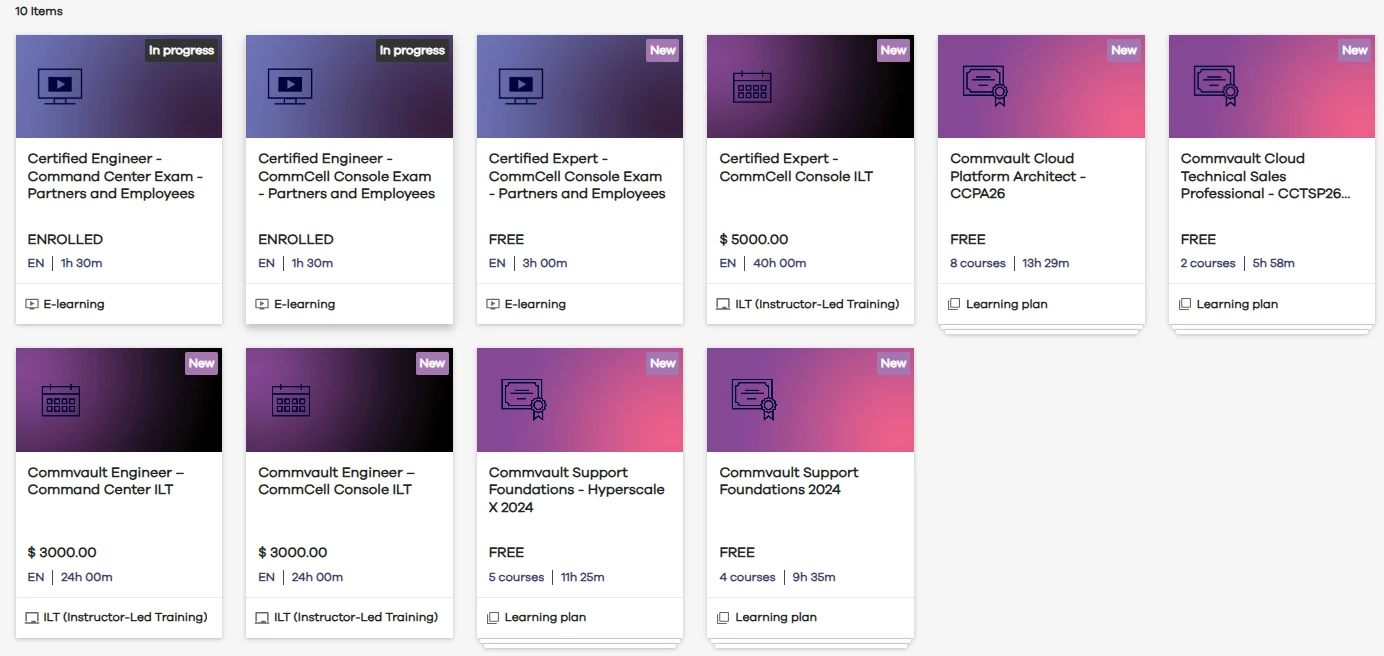Click calendar icon on Commvault Engineer Command Center ILT card
The height and width of the screenshot is (656, 1384).
coord(60,400)
